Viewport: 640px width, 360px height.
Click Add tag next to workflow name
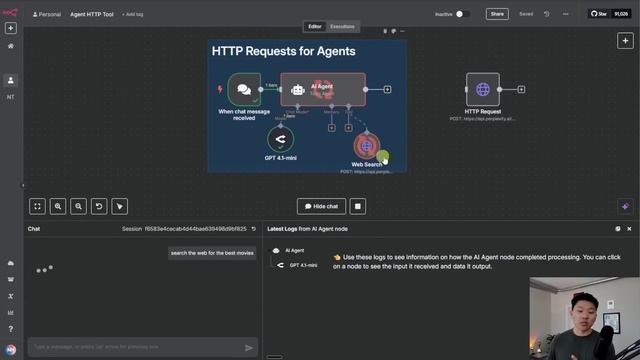[x=133, y=14]
